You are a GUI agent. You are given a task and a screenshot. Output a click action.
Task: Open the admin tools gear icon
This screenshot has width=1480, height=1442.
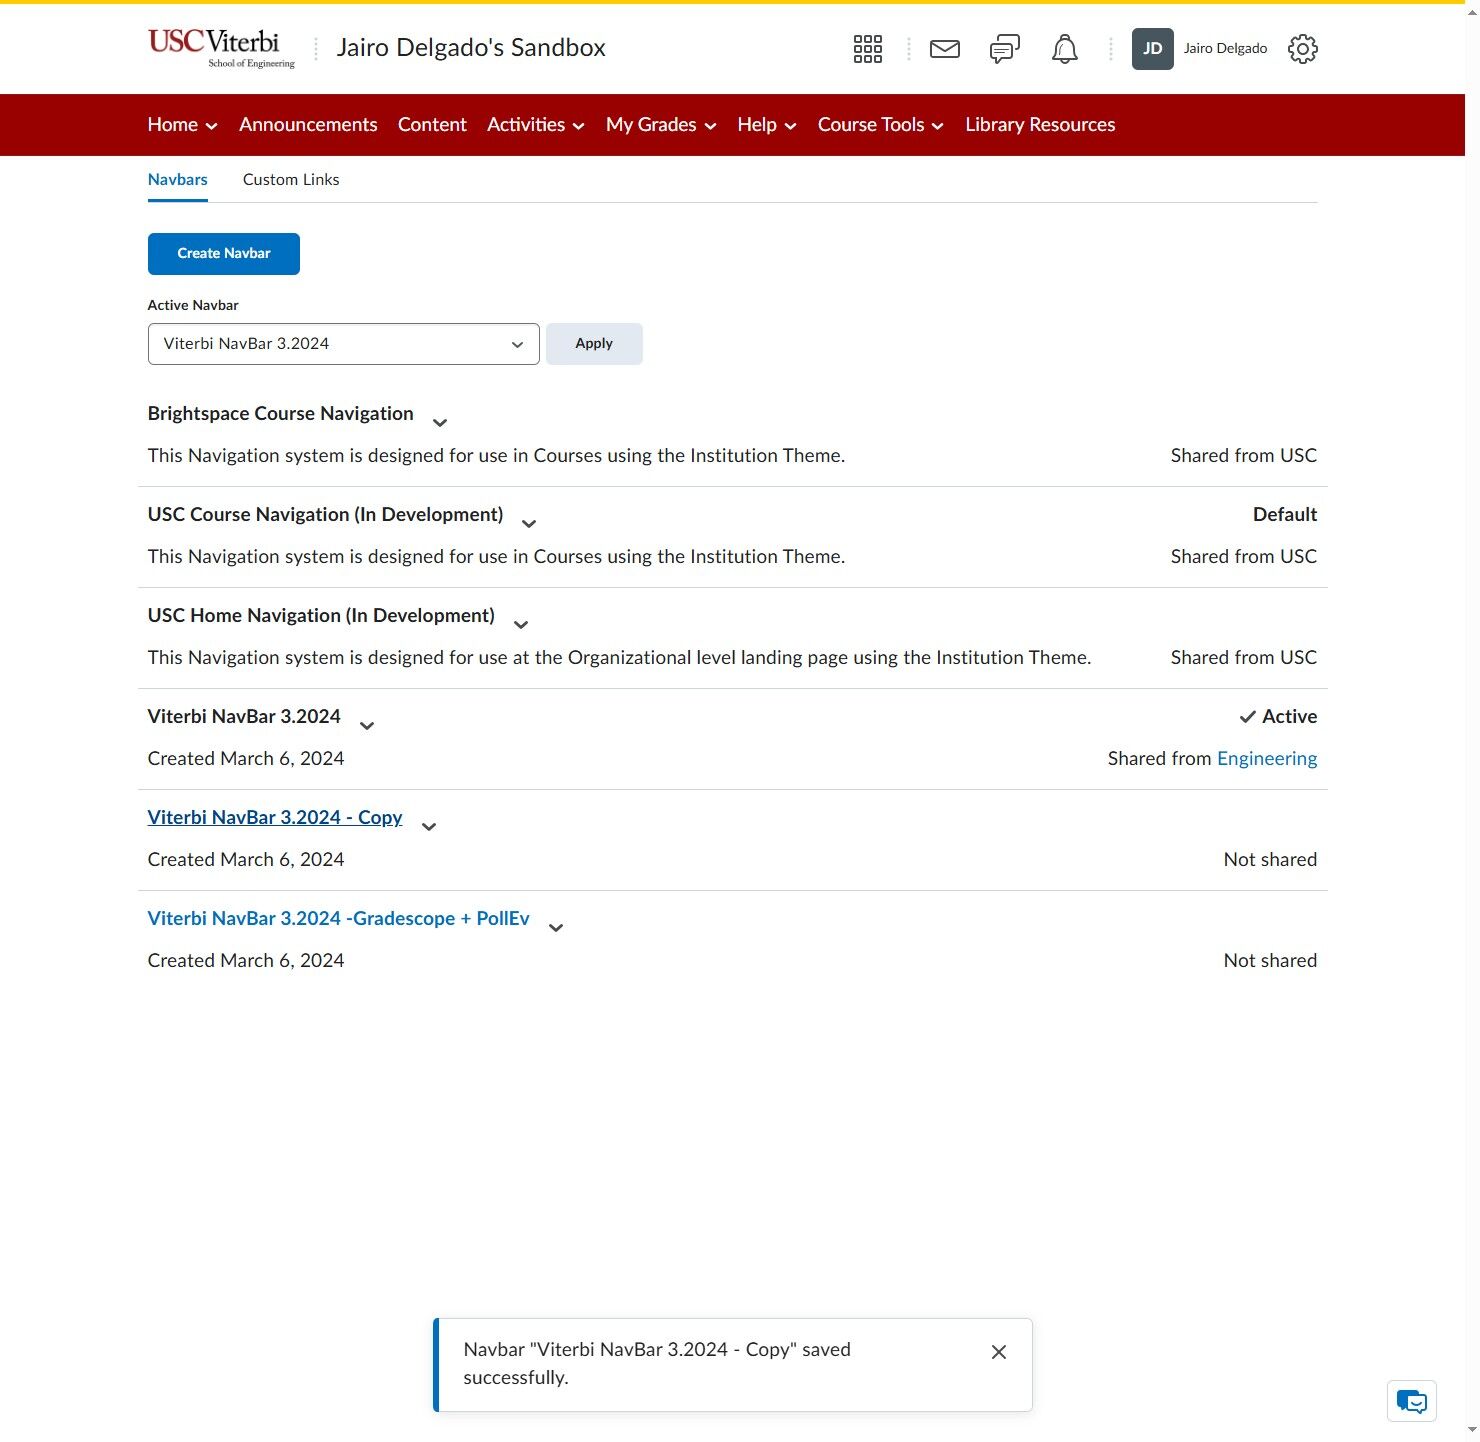point(1303,49)
